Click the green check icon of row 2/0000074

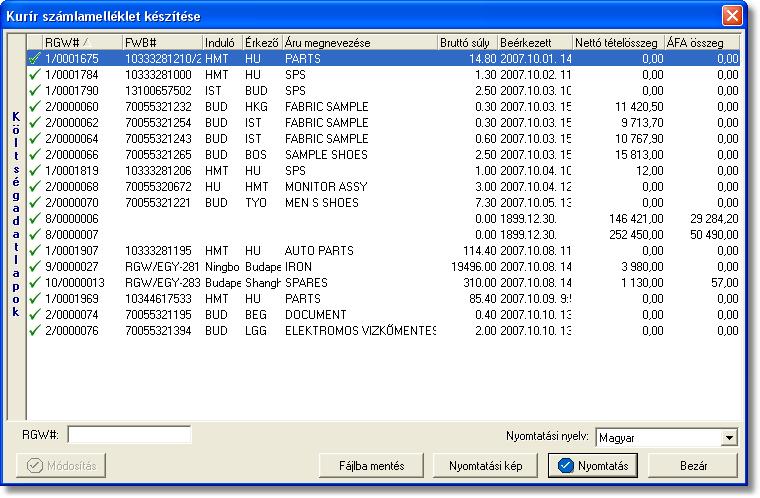(34, 315)
